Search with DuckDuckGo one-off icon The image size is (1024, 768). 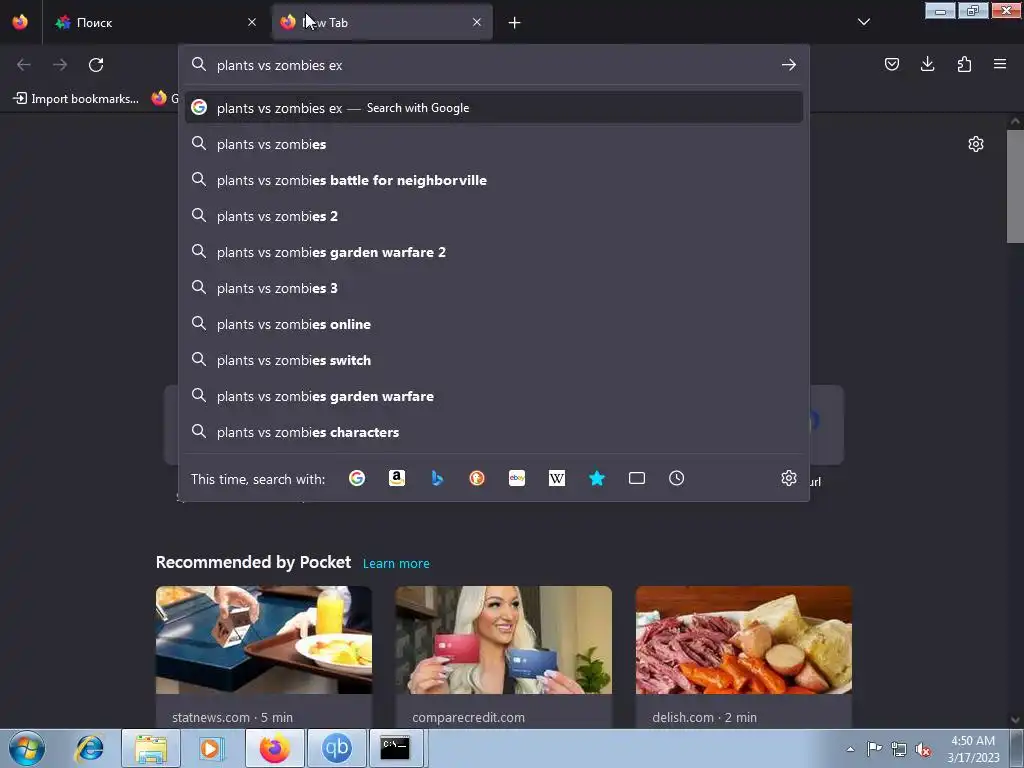(477, 479)
